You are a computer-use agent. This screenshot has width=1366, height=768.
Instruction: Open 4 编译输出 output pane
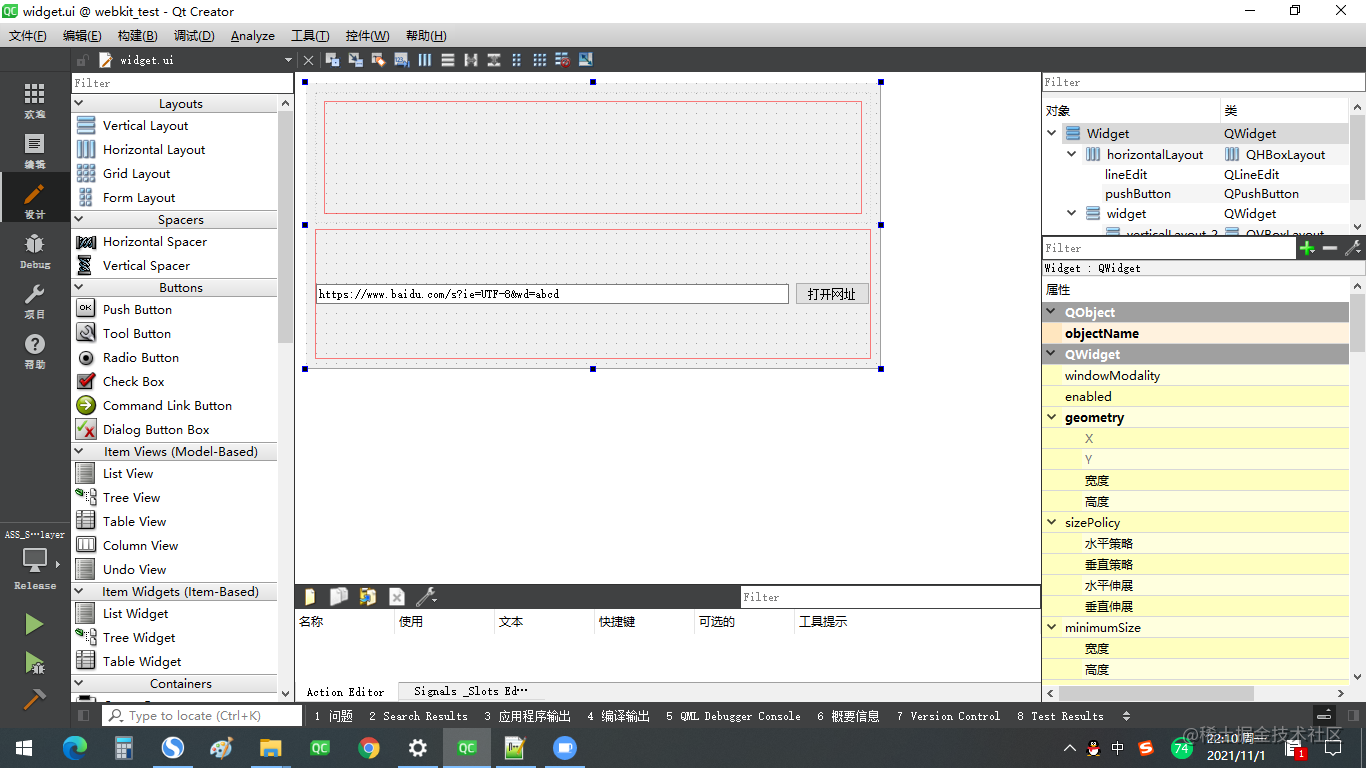pos(618,716)
